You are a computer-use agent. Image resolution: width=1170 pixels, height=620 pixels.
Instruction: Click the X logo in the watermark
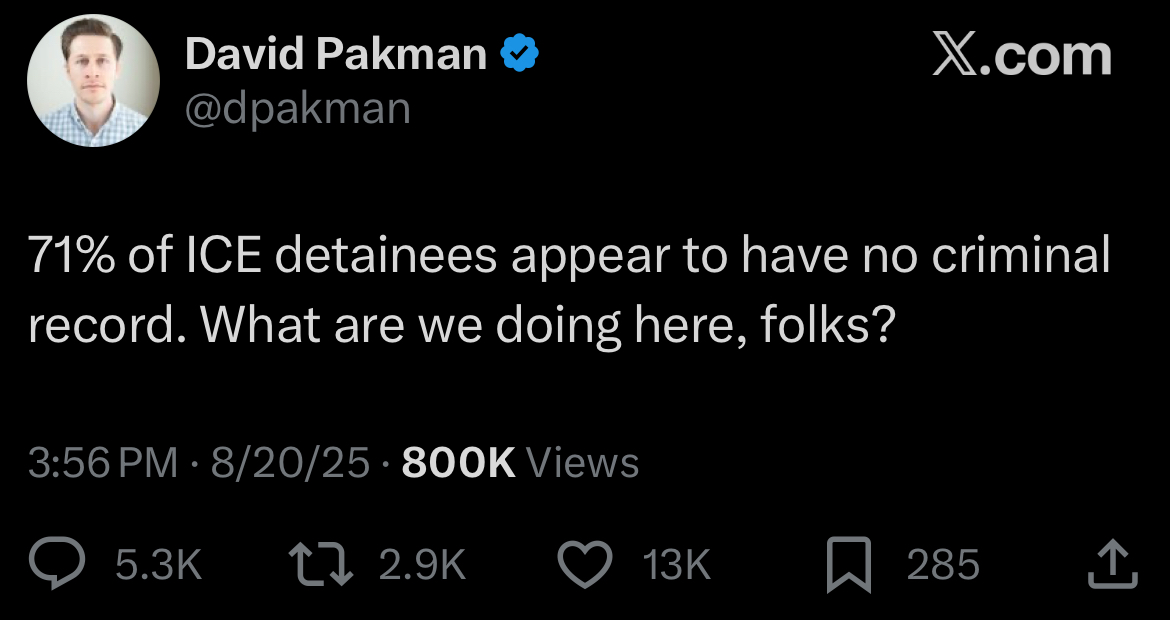point(960,55)
